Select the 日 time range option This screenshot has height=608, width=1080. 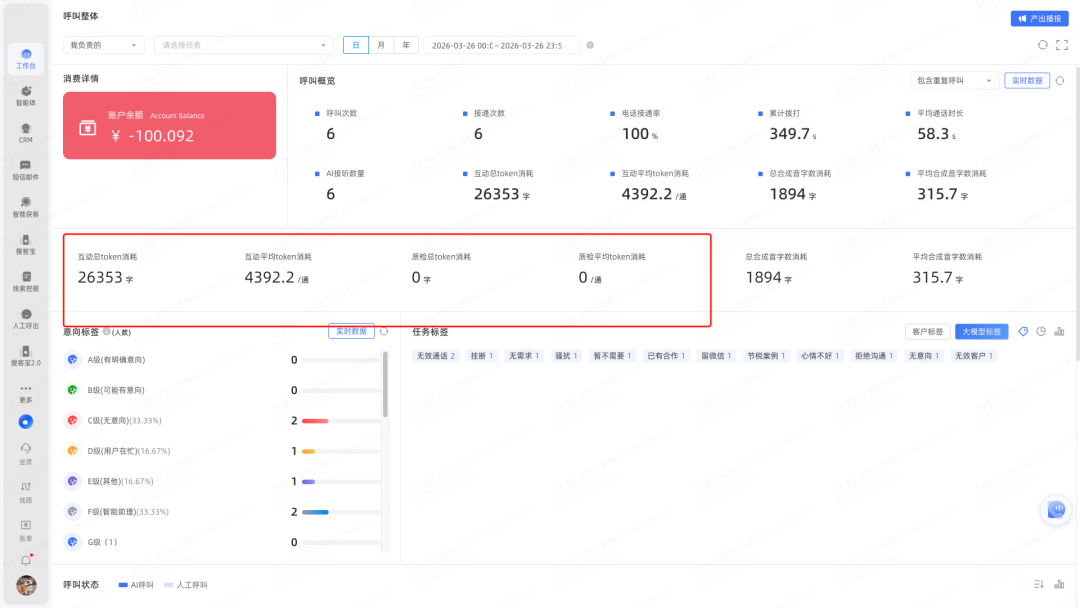click(355, 45)
